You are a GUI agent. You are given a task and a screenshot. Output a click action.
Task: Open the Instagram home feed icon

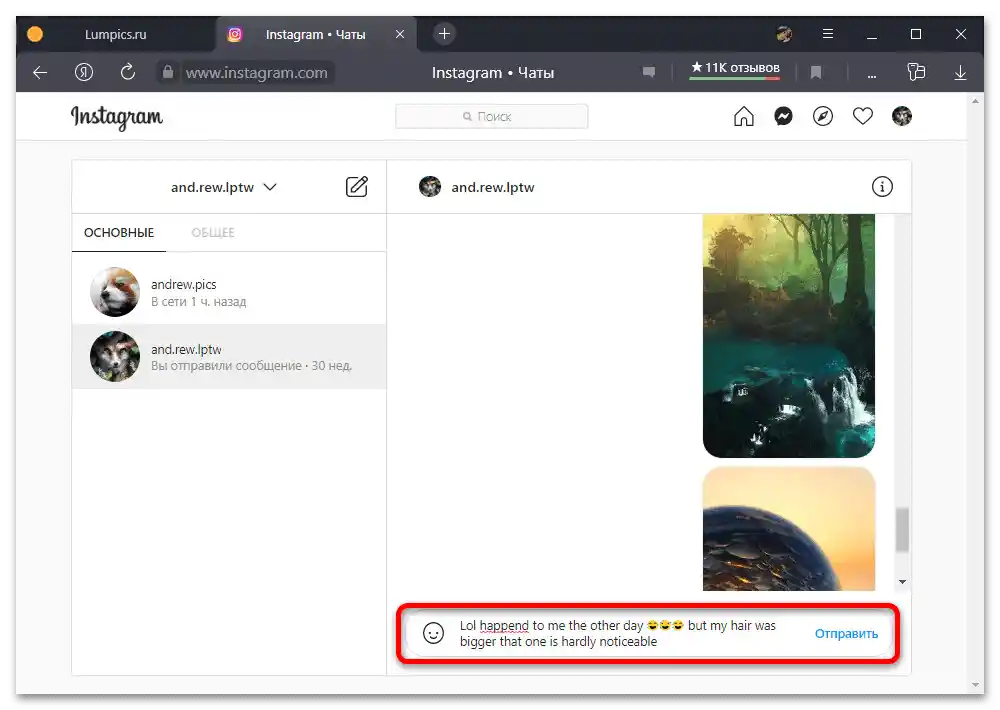744,117
